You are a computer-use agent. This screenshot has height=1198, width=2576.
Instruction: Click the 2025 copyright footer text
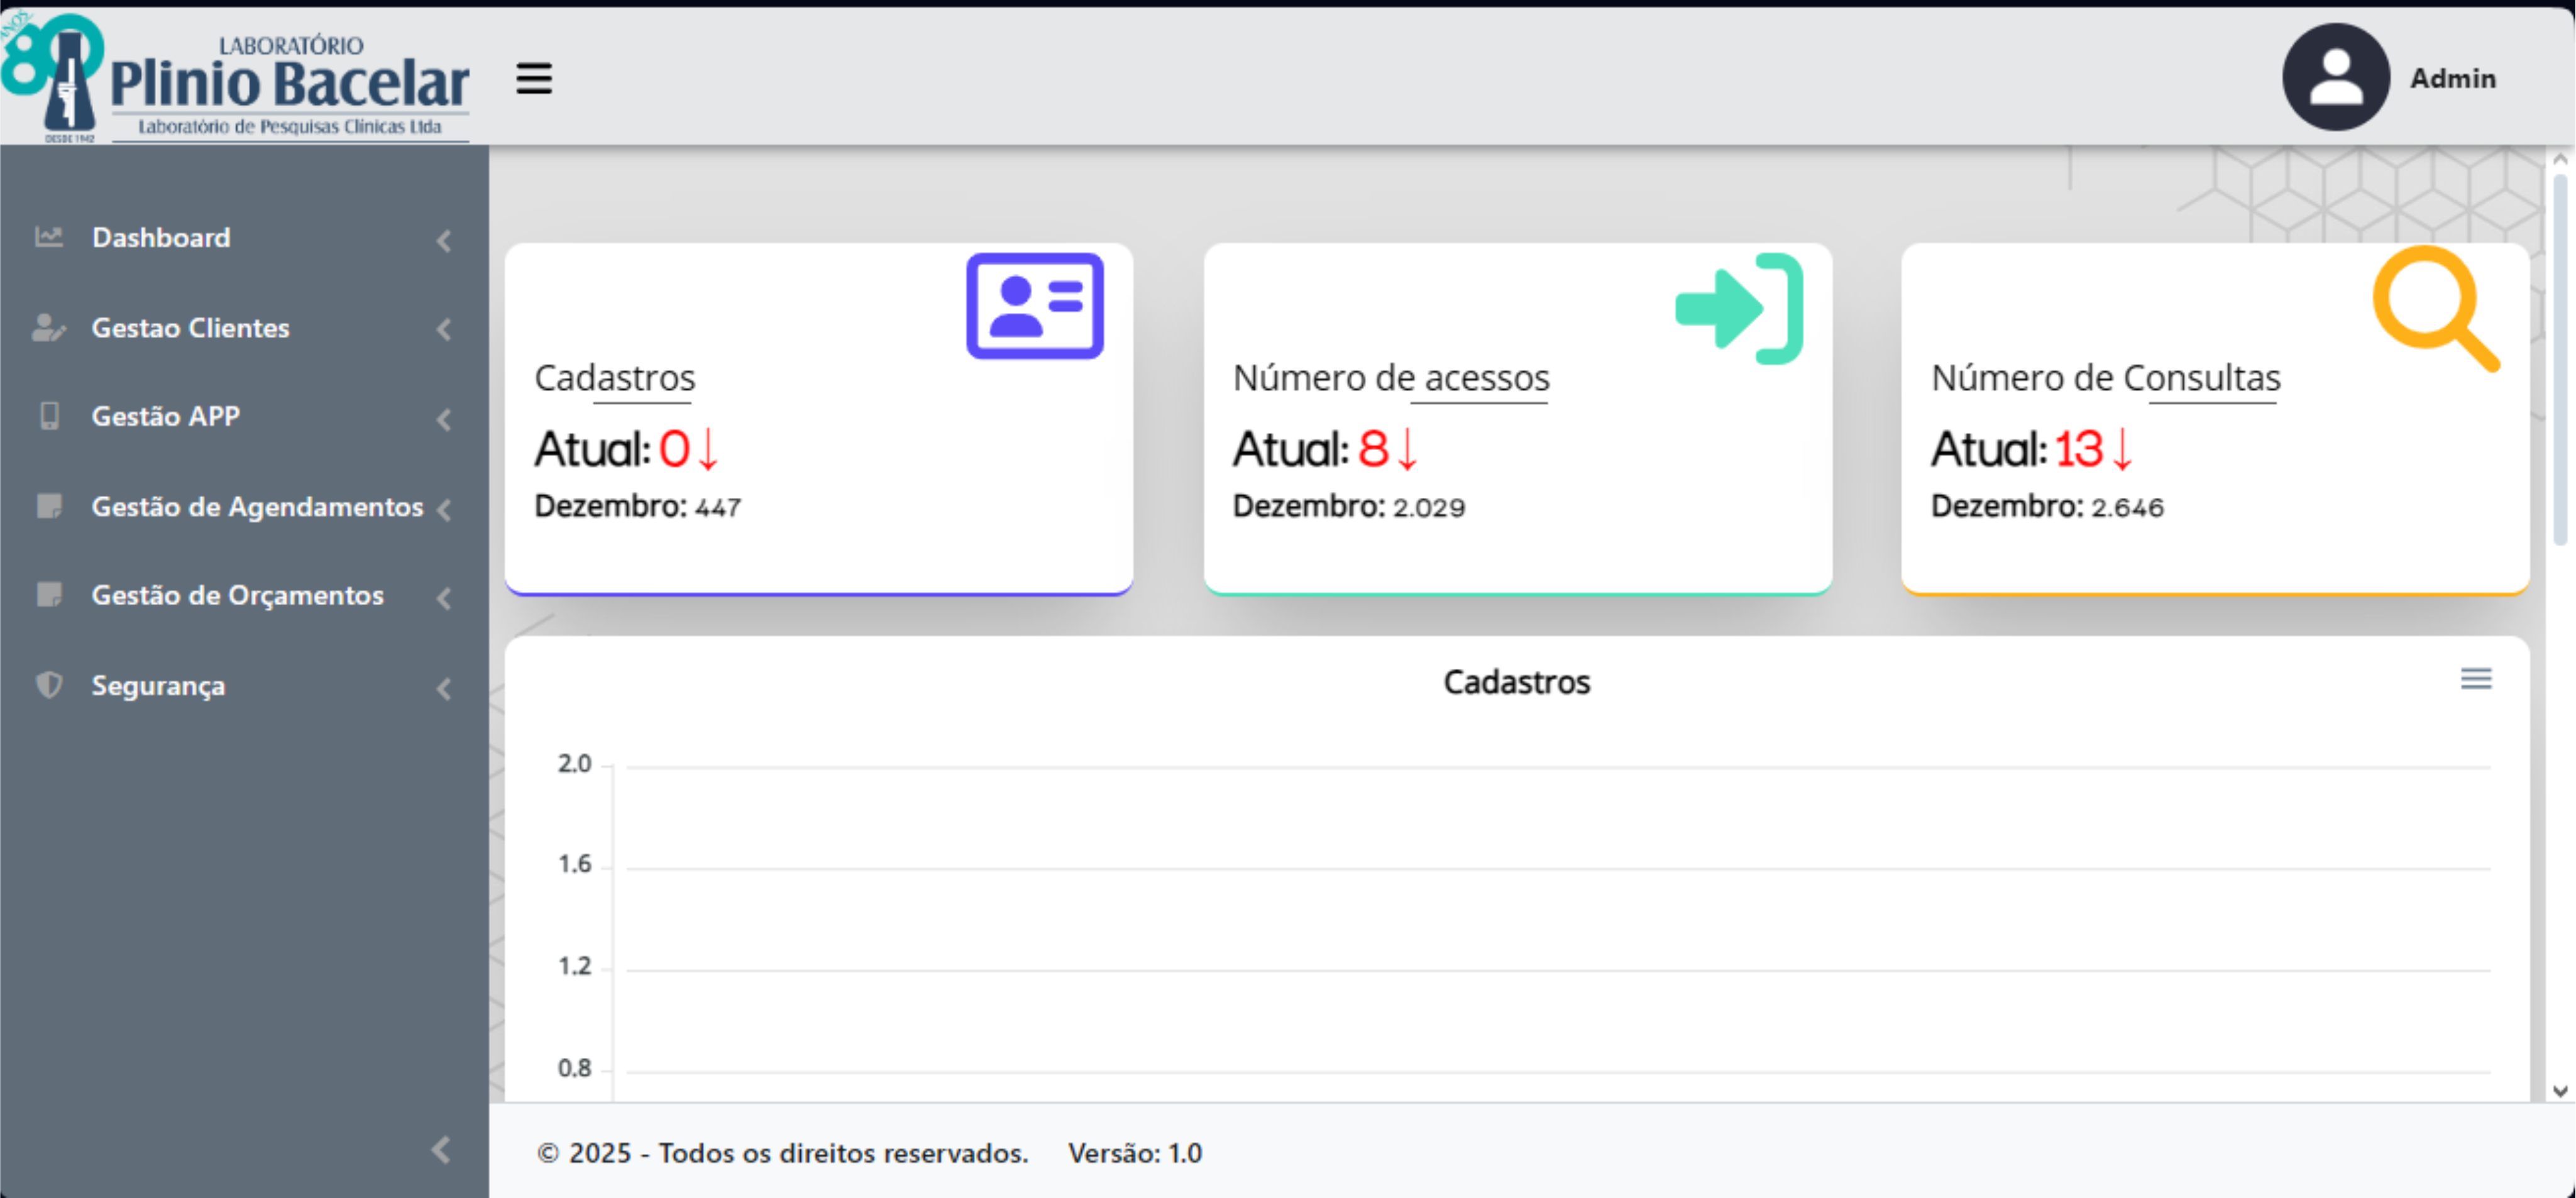[783, 1153]
